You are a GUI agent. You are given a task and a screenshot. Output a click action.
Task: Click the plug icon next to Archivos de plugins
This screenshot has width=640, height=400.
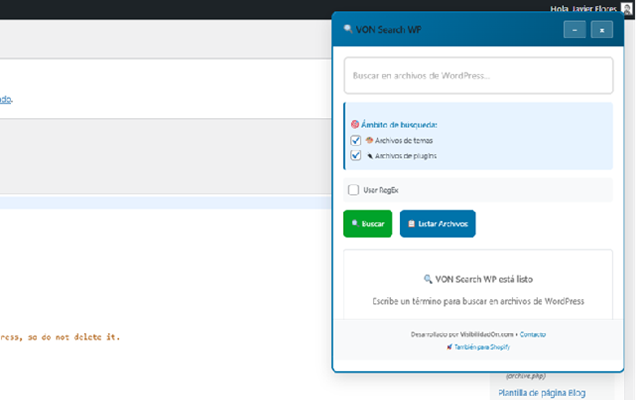tap(369, 156)
